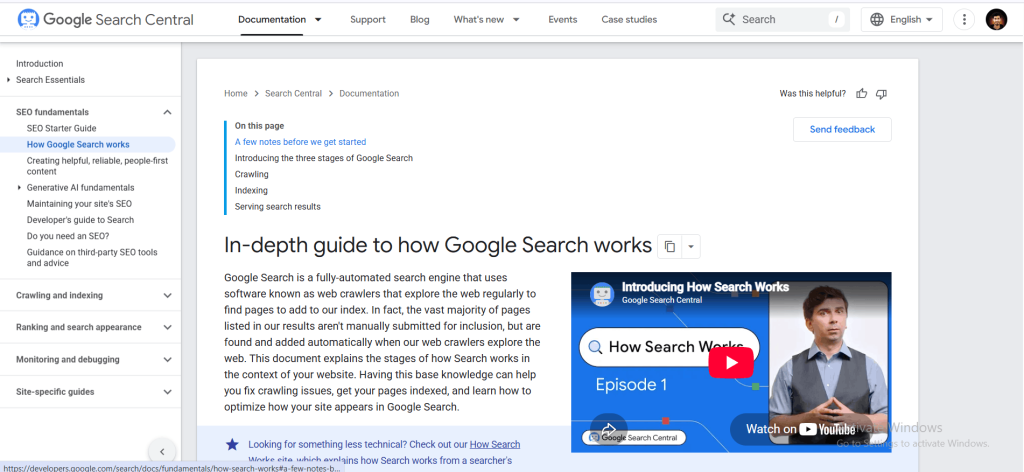Screen dimensions: 1024x472
Task: Click the star icon in the note box
Action: (232, 445)
